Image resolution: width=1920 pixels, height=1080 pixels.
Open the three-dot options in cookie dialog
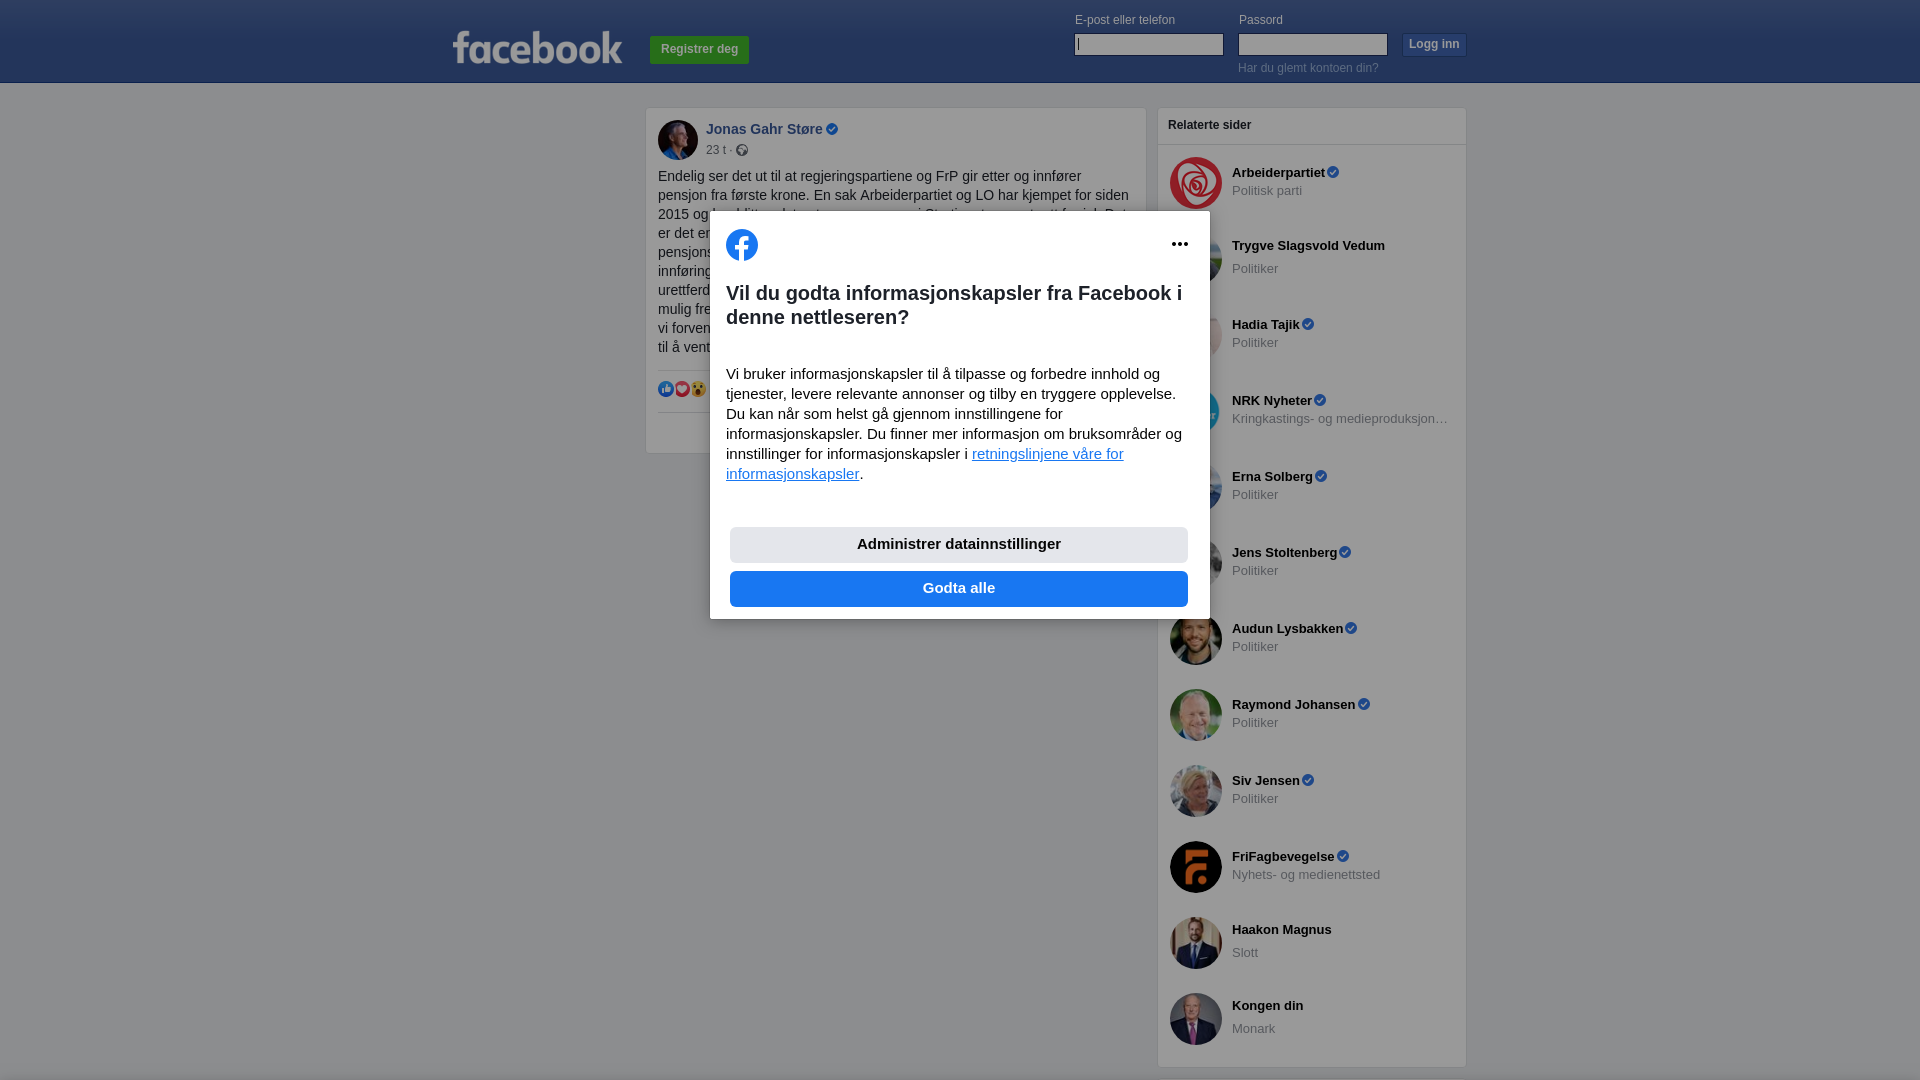click(x=1180, y=244)
